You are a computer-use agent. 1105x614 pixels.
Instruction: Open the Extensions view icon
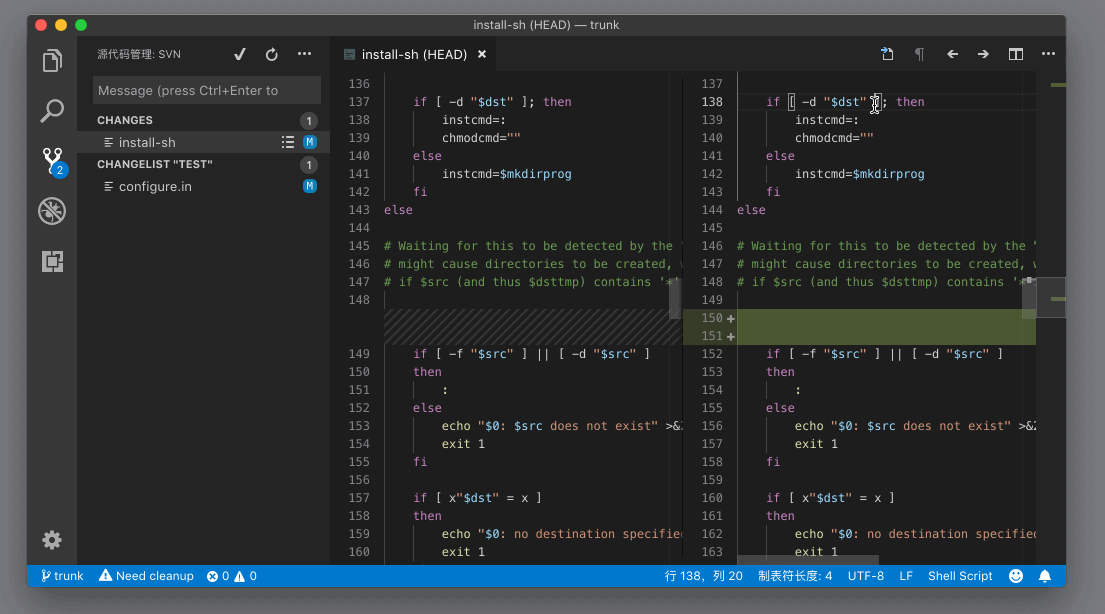pyautogui.click(x=52, y=261)
